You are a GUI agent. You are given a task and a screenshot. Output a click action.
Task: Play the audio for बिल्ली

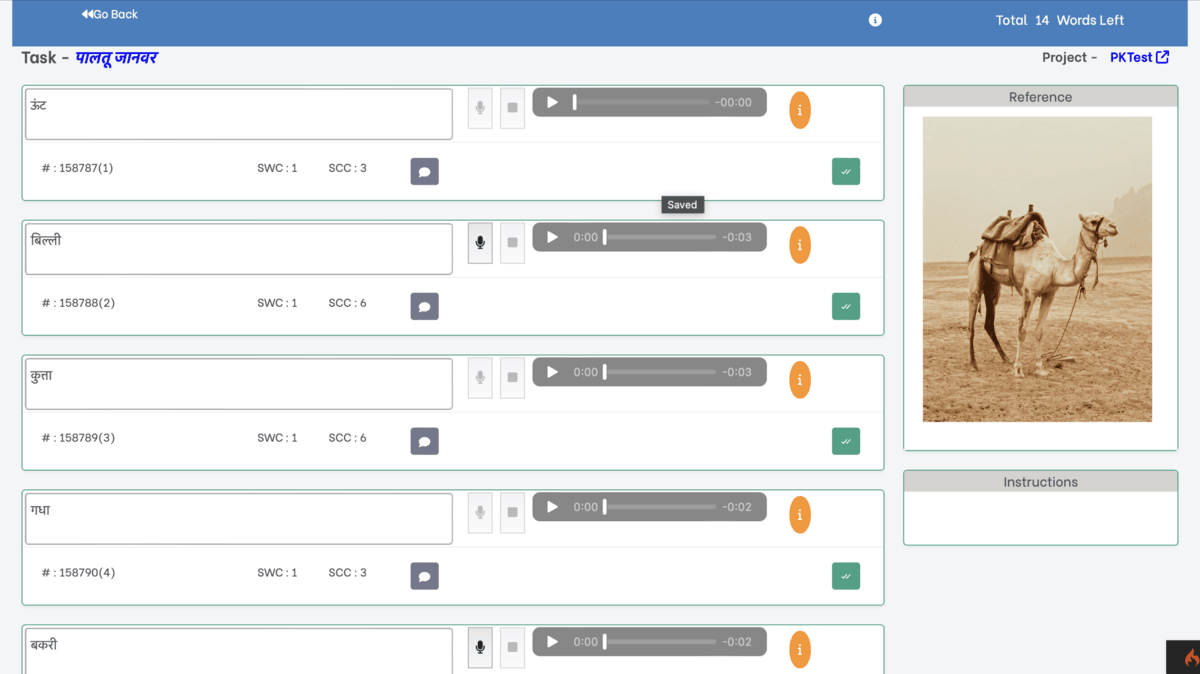pyautogui.click(x=552, y=237)
